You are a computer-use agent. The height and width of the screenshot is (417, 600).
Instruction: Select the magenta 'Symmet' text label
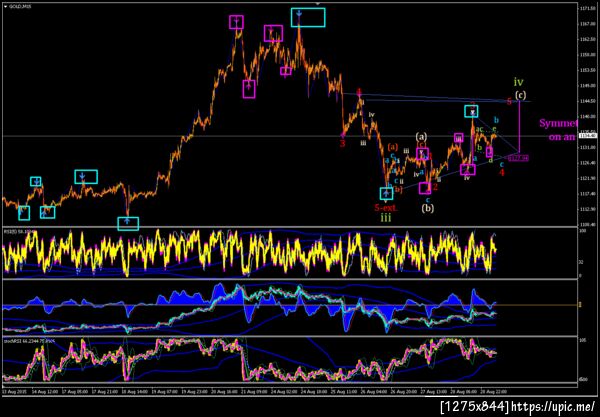[x=558, y=123]
